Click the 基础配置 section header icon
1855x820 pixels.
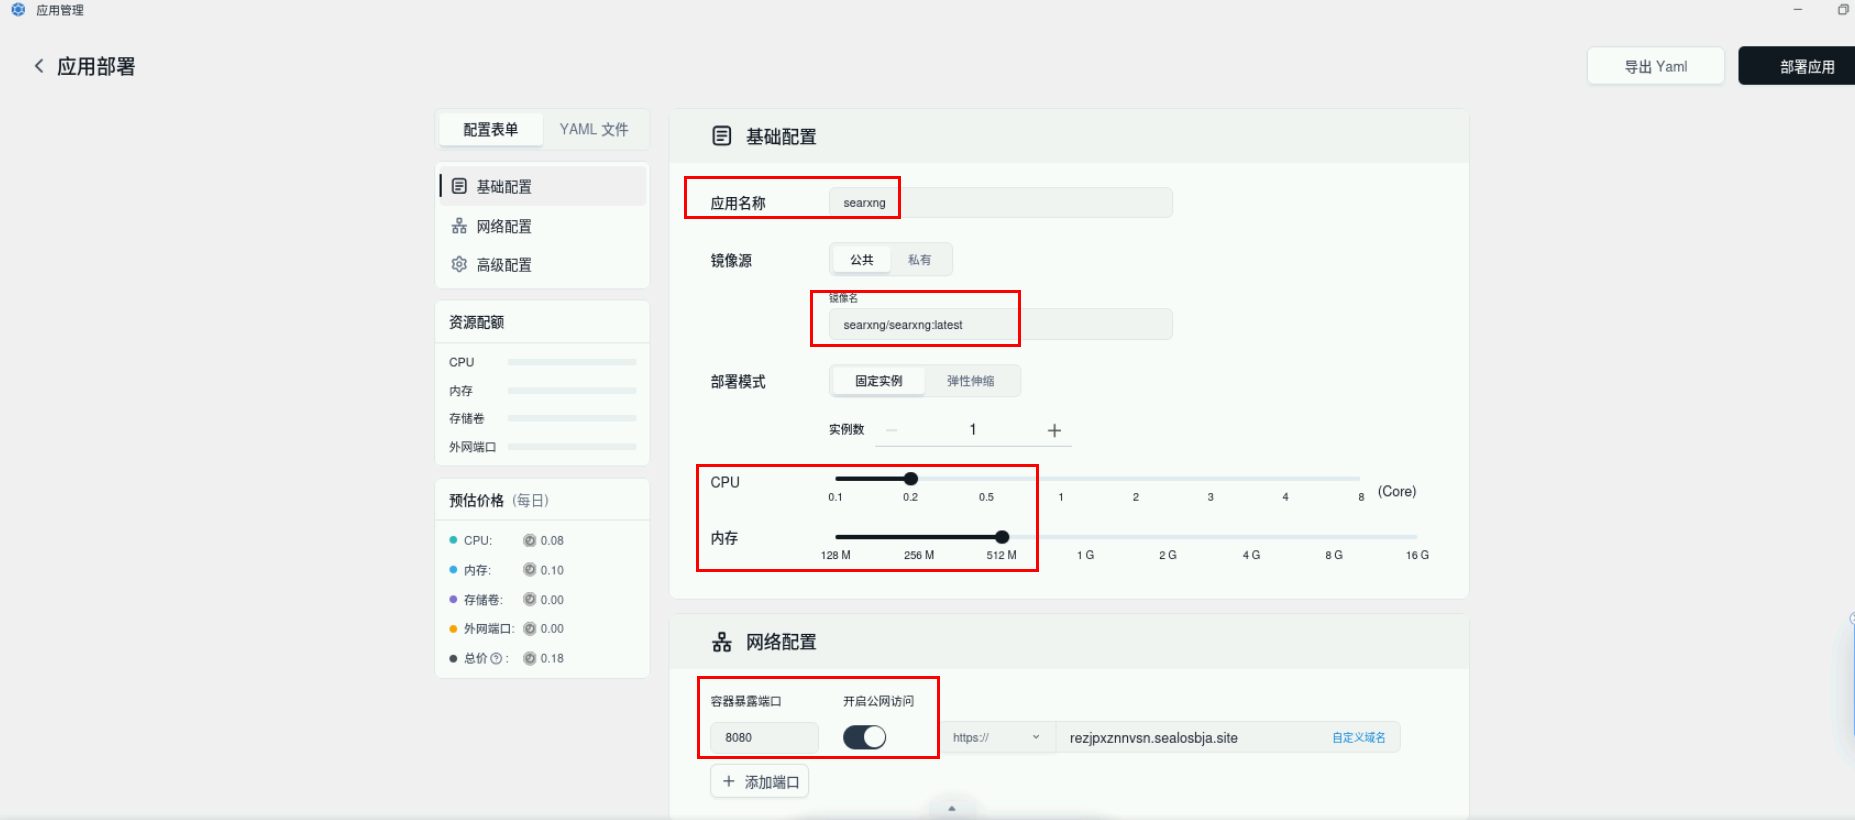click(x=722, y=136)
